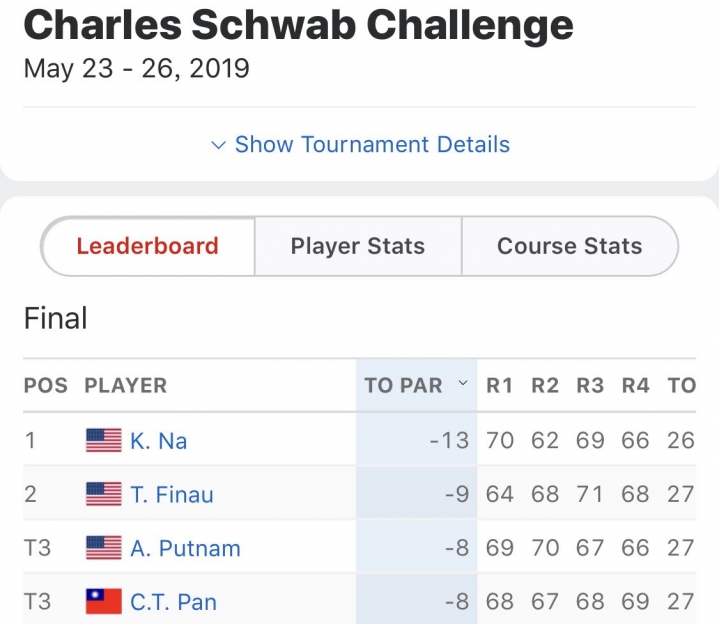Click the PLAYER column header

[125, 386]
